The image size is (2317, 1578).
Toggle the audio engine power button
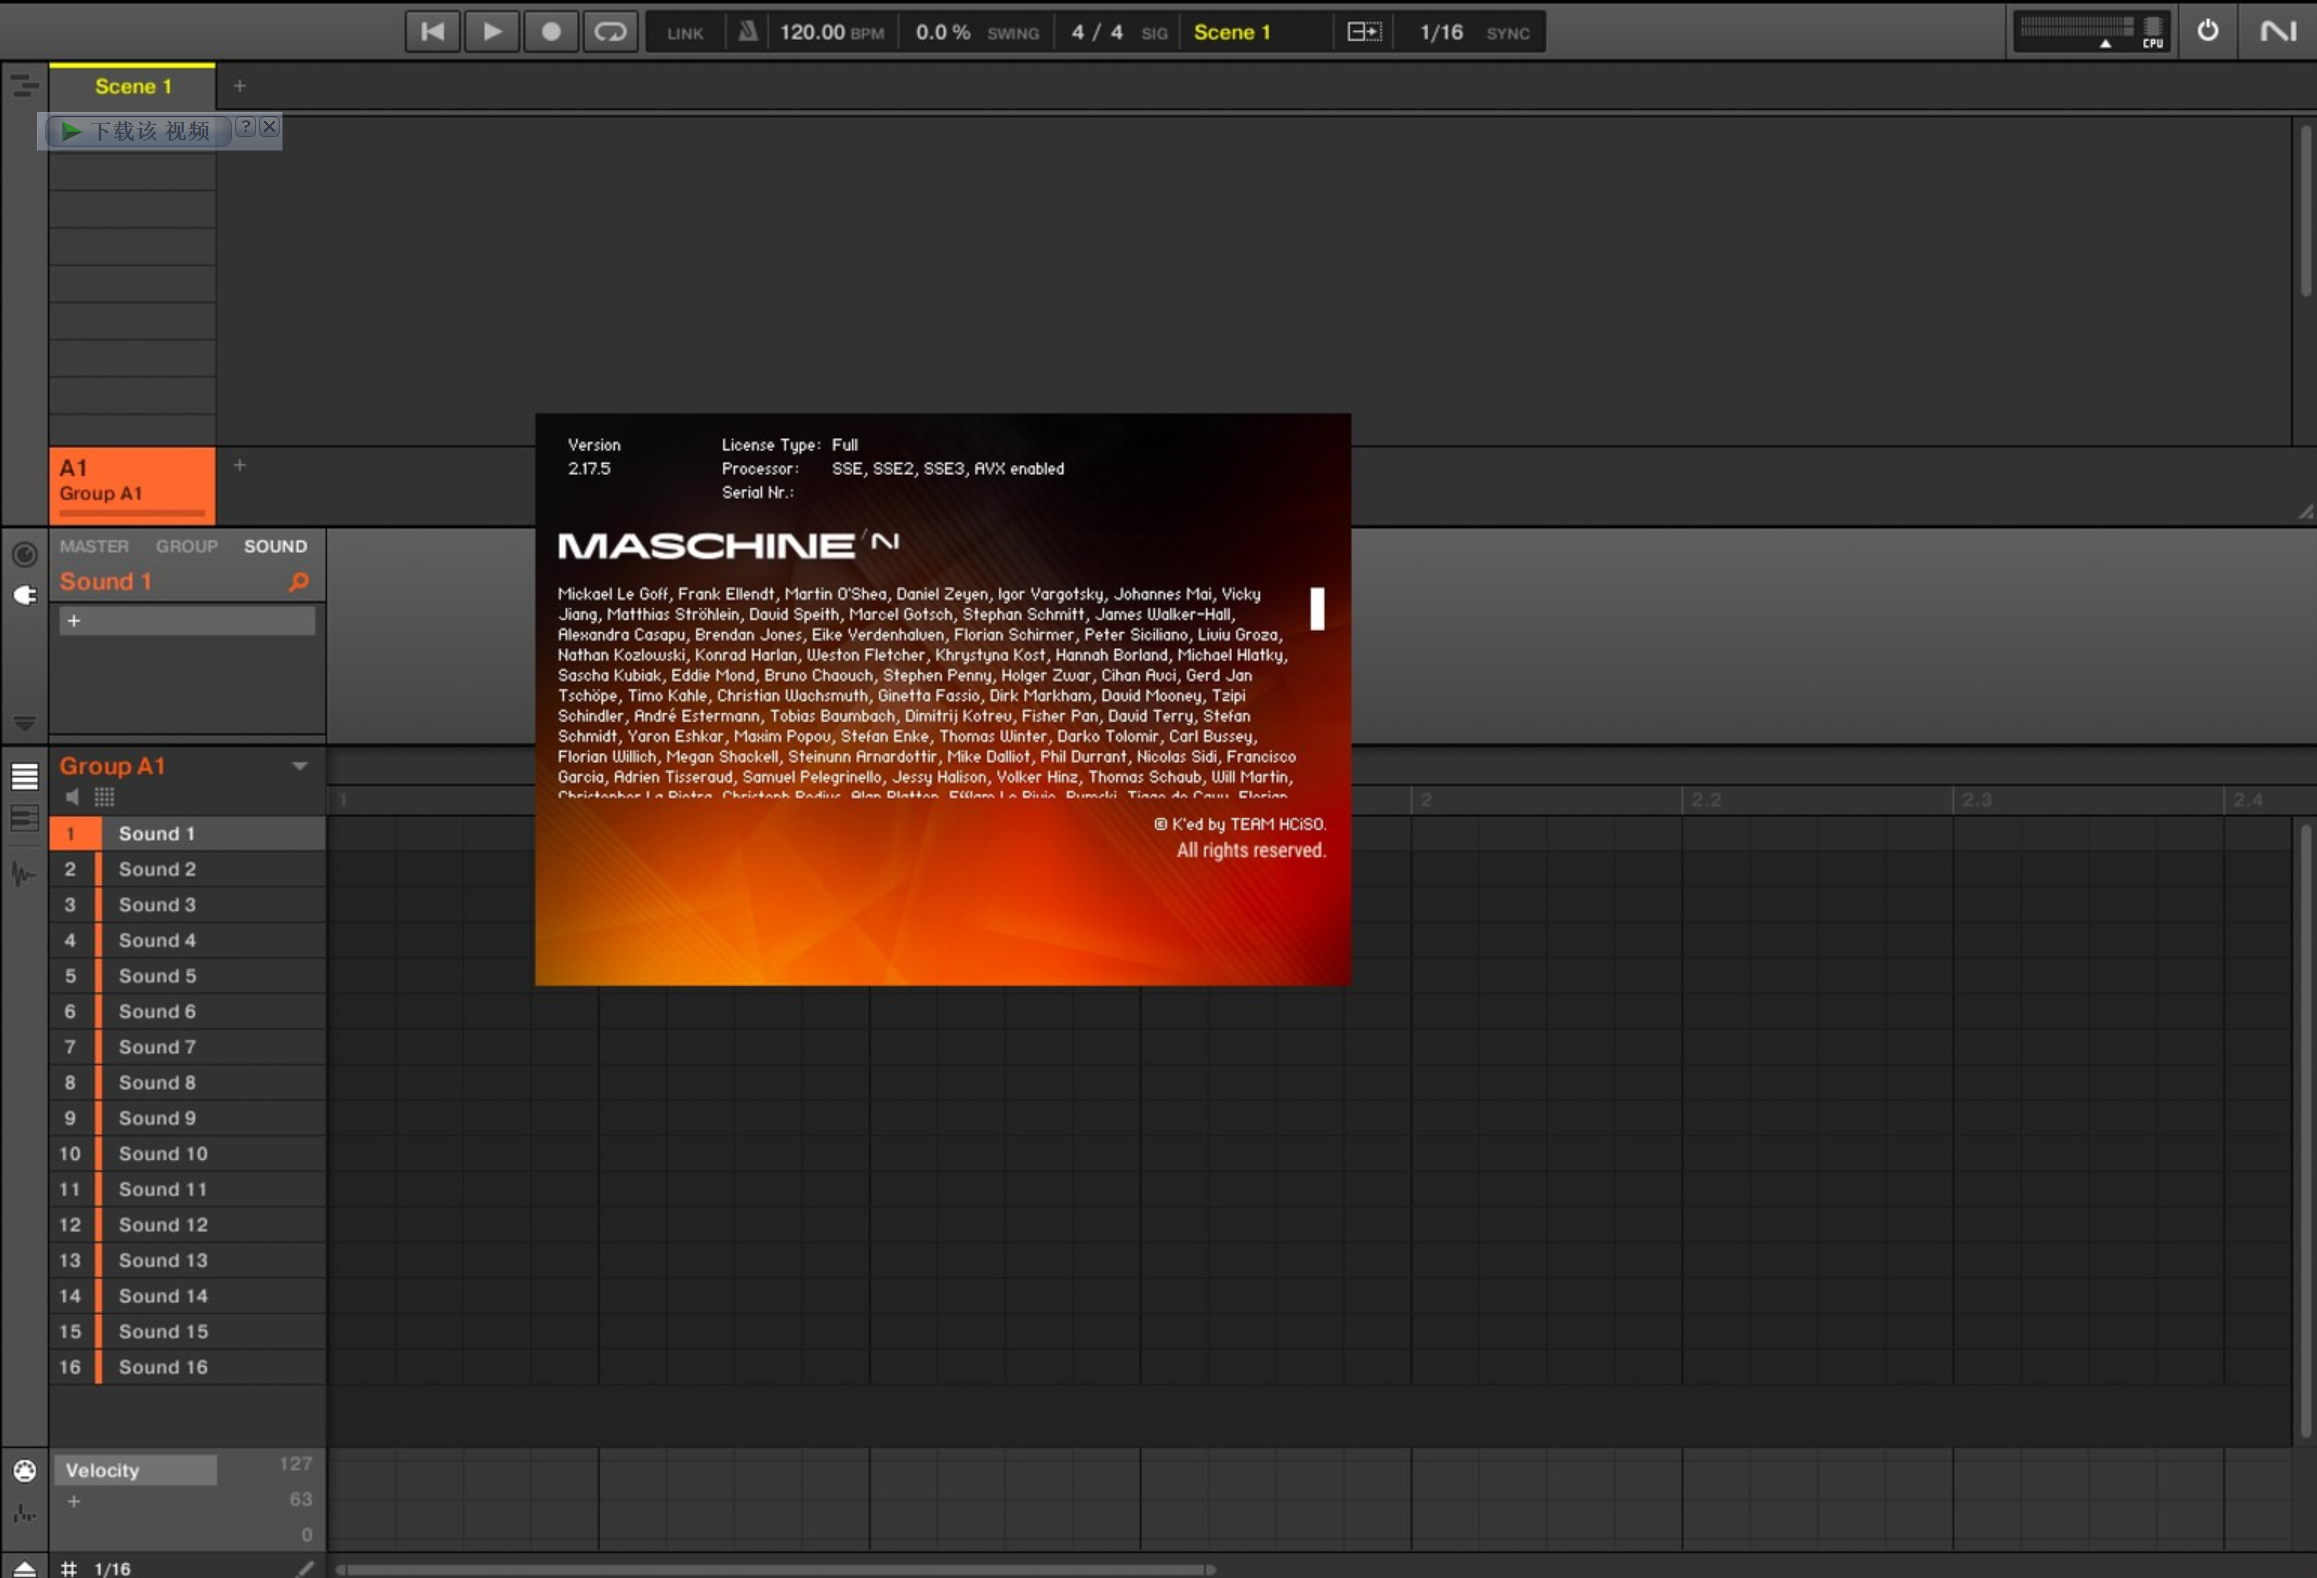click(x=2207, y=31)
